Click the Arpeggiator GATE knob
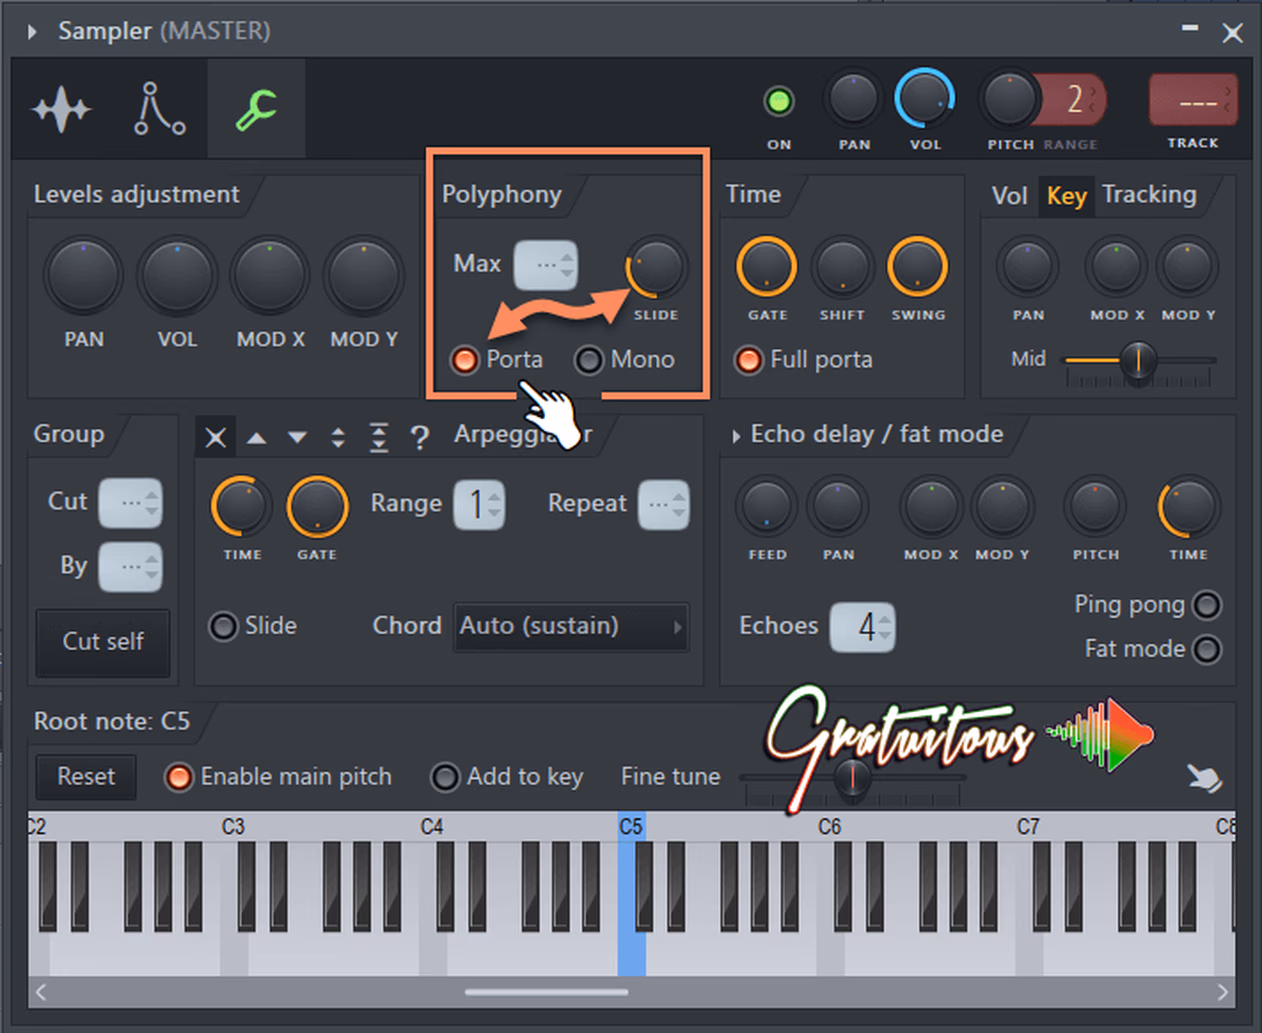This screenshot has width=1262, height=1033. (x=317, y=507)
